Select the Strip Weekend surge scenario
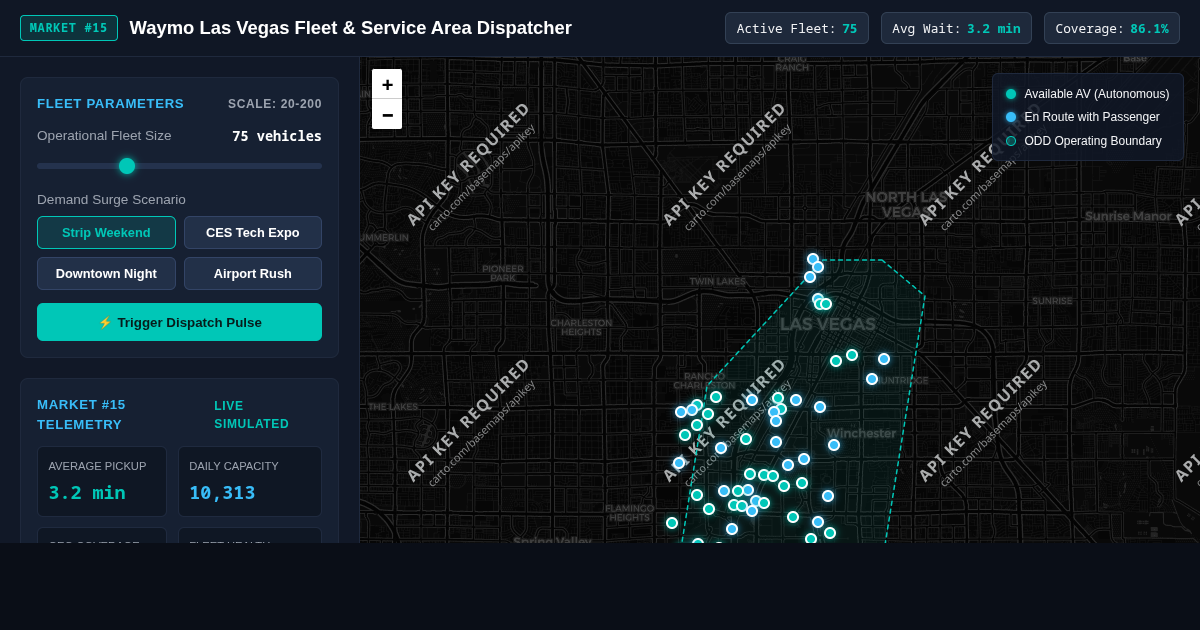The height and width of the screenshot is (630, 1200). click(106, 232)
